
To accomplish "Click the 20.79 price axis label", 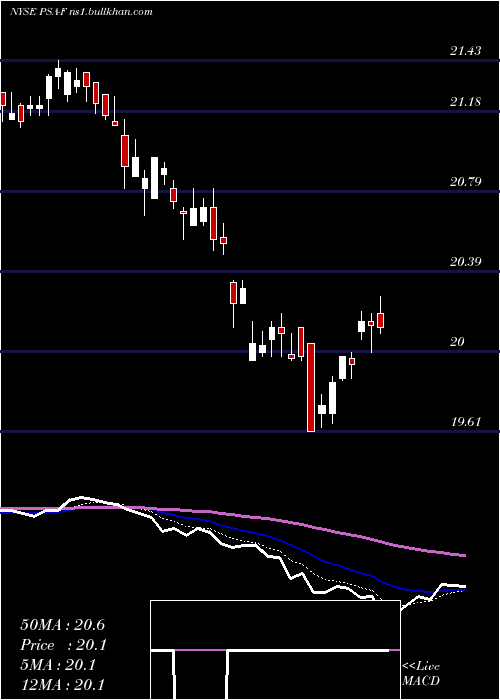I will [x=466, y=182].
